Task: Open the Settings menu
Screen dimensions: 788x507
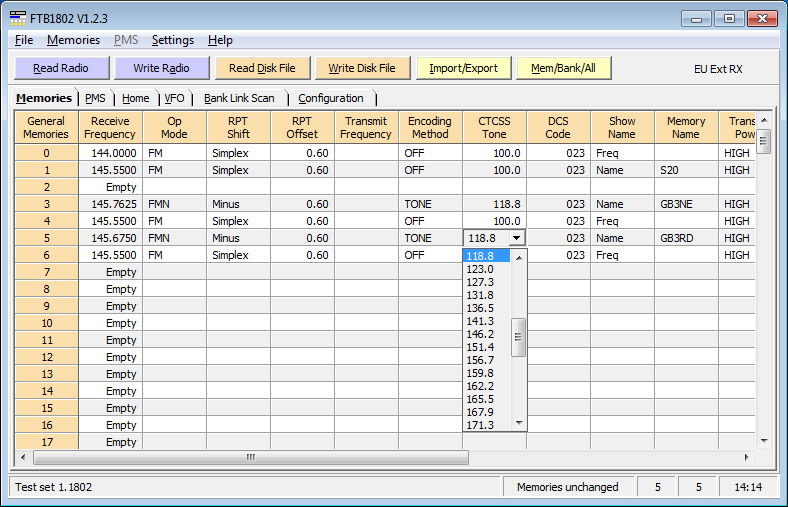Action: point(172,40)
